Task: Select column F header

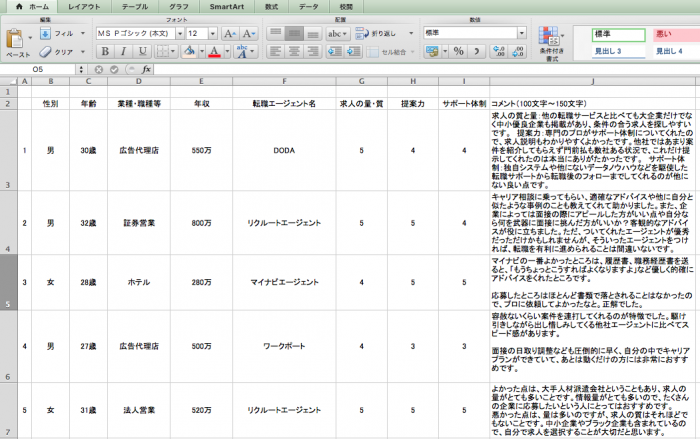Action: click(x=284, y=81)
